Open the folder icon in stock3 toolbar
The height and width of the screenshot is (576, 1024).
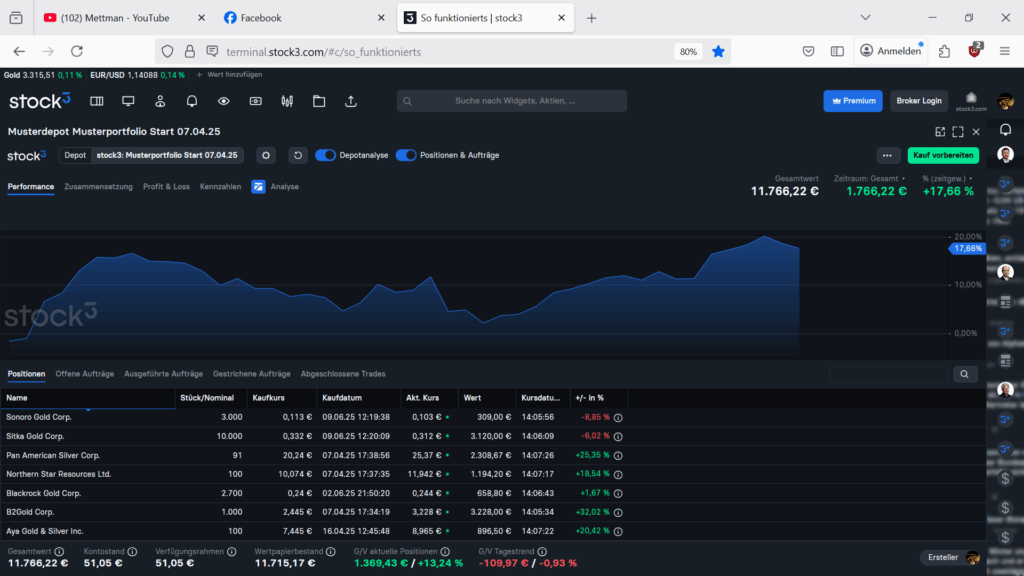319,101
